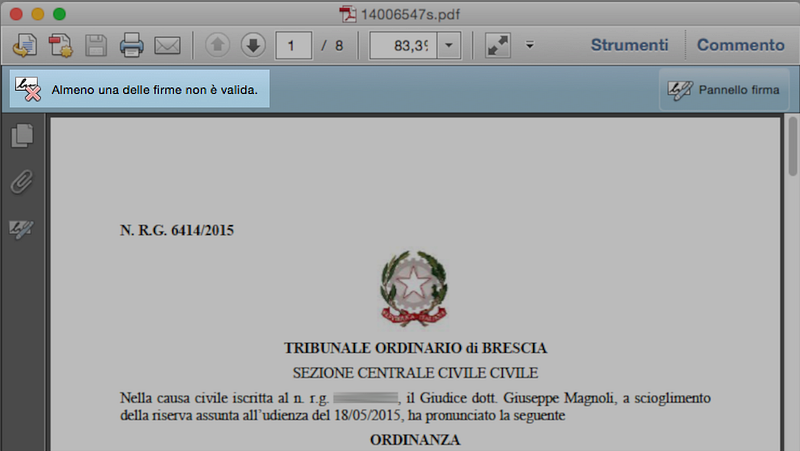This screenshot has height=451, width=800.
Task: Minimize the window with yellow button
Action: pos(38,14)
